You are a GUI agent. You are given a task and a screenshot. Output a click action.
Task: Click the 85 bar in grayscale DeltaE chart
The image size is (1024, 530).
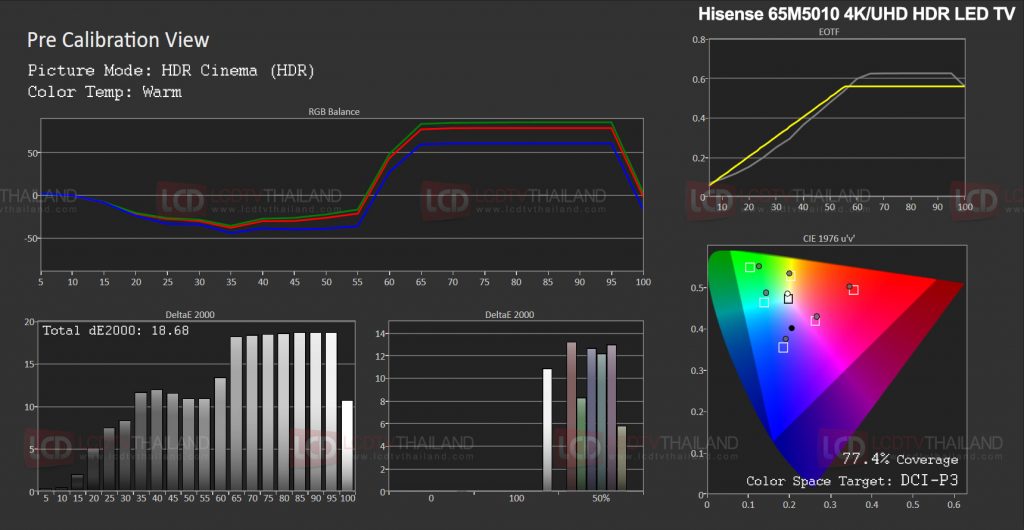[x=300, y=412]
